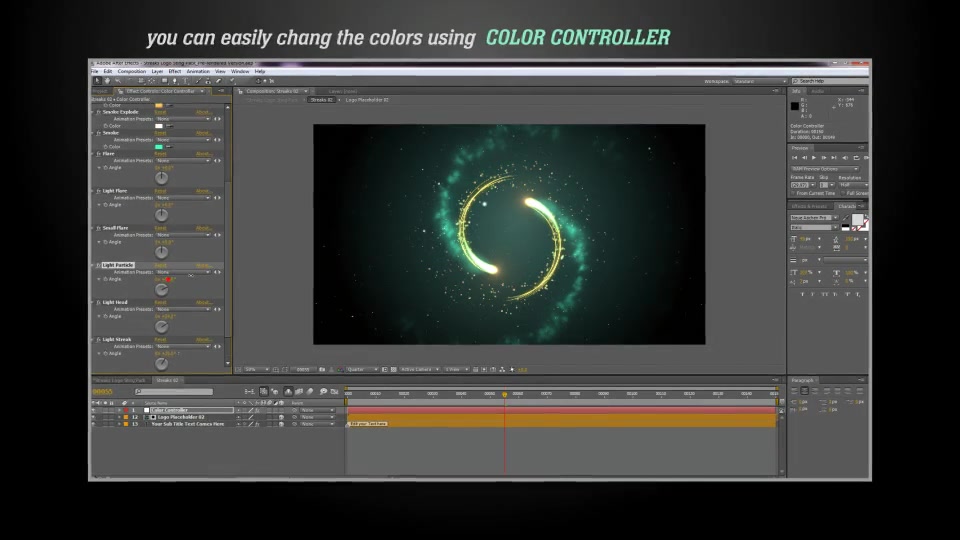Select the Puppet Pin tool

[x=232, y=81]
